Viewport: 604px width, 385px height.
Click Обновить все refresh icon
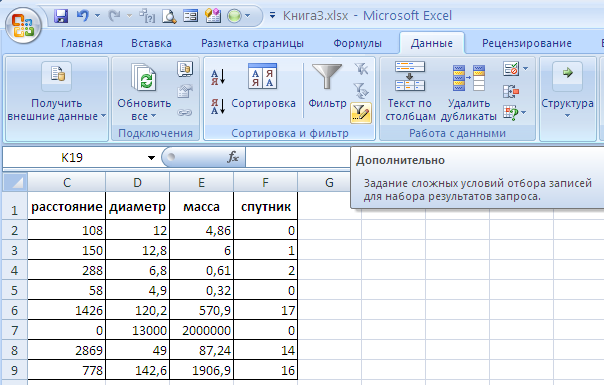144,77
